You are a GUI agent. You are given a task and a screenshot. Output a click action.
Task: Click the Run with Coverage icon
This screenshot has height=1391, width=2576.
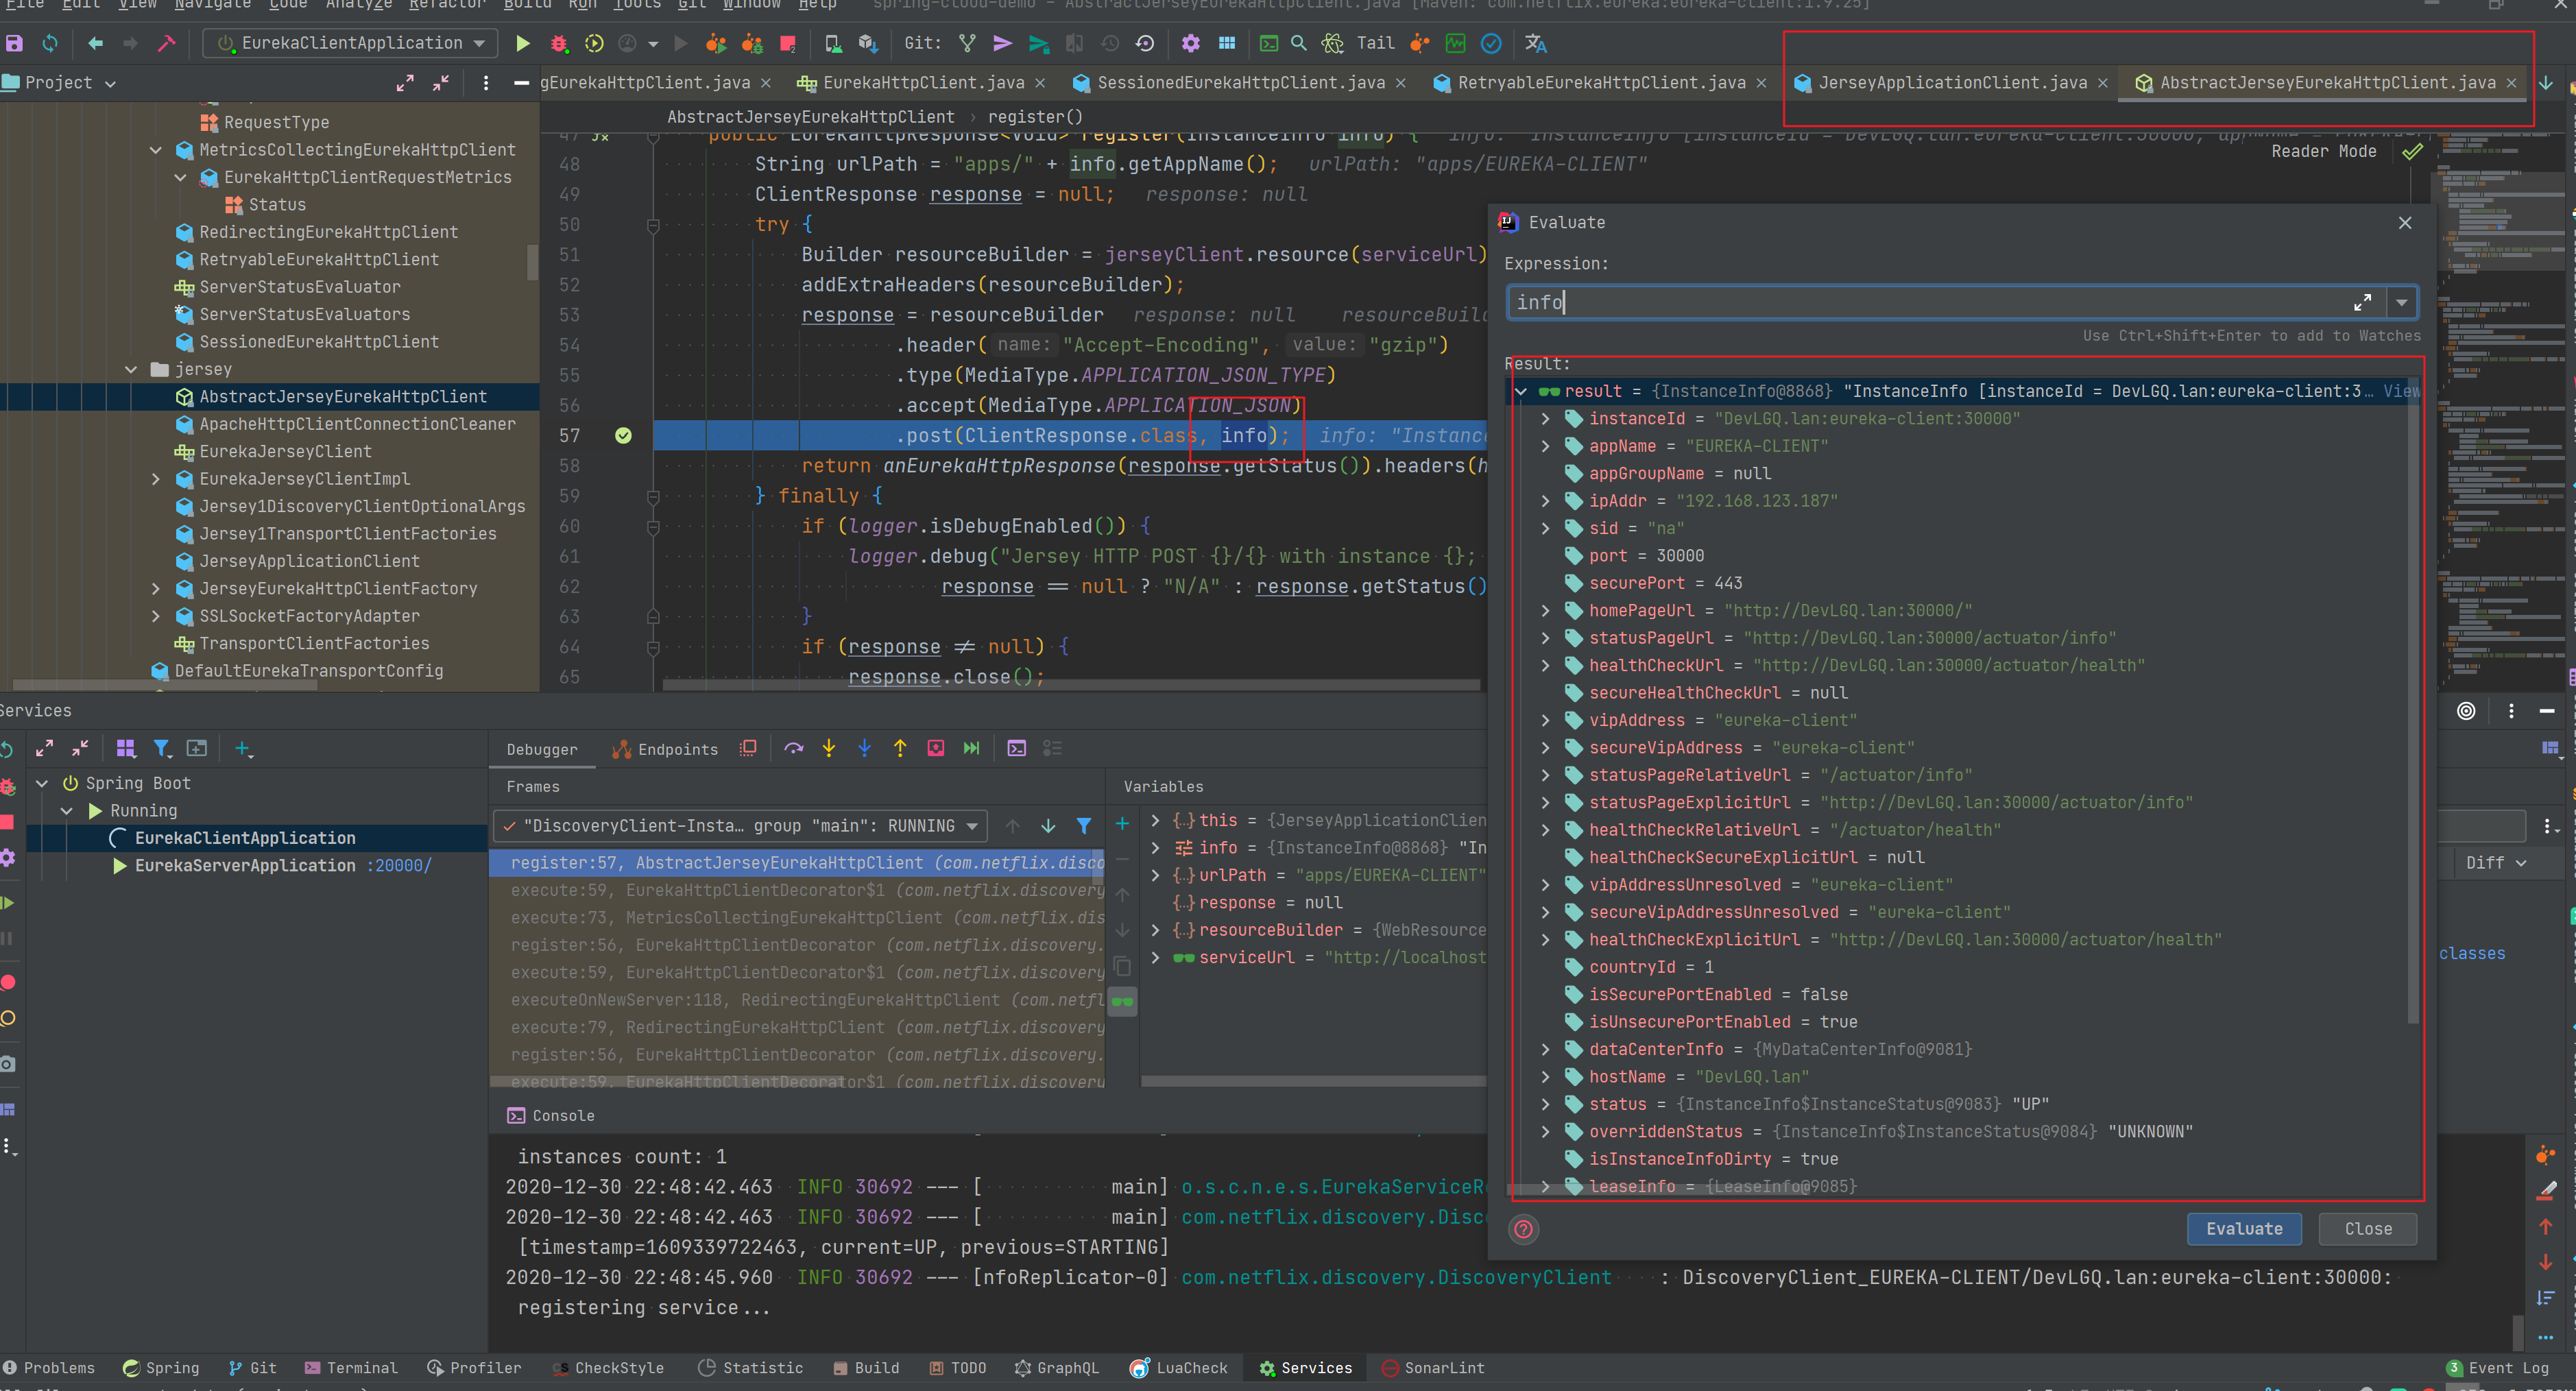pyautogui.click(x=594, y=43)
